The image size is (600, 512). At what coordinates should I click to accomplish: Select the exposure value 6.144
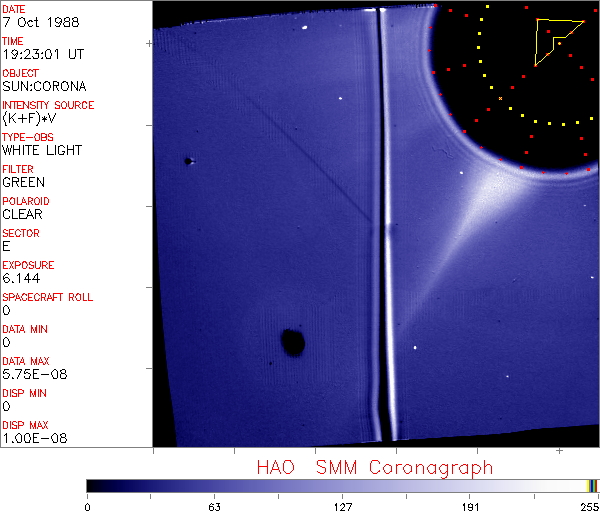coord(21,279)
